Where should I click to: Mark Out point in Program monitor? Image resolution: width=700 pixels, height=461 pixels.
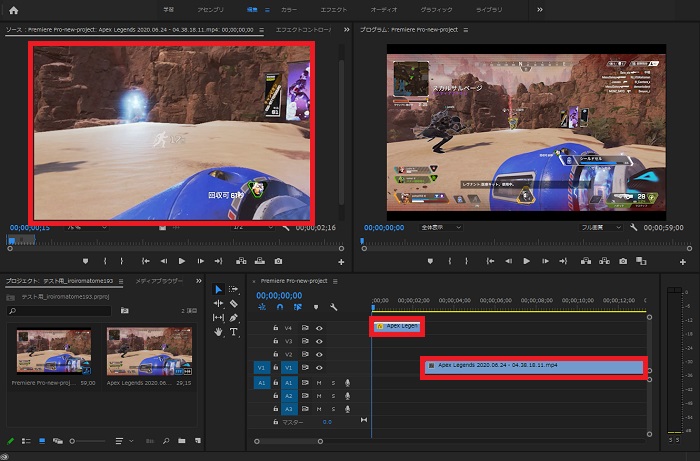tap(467, 261)
